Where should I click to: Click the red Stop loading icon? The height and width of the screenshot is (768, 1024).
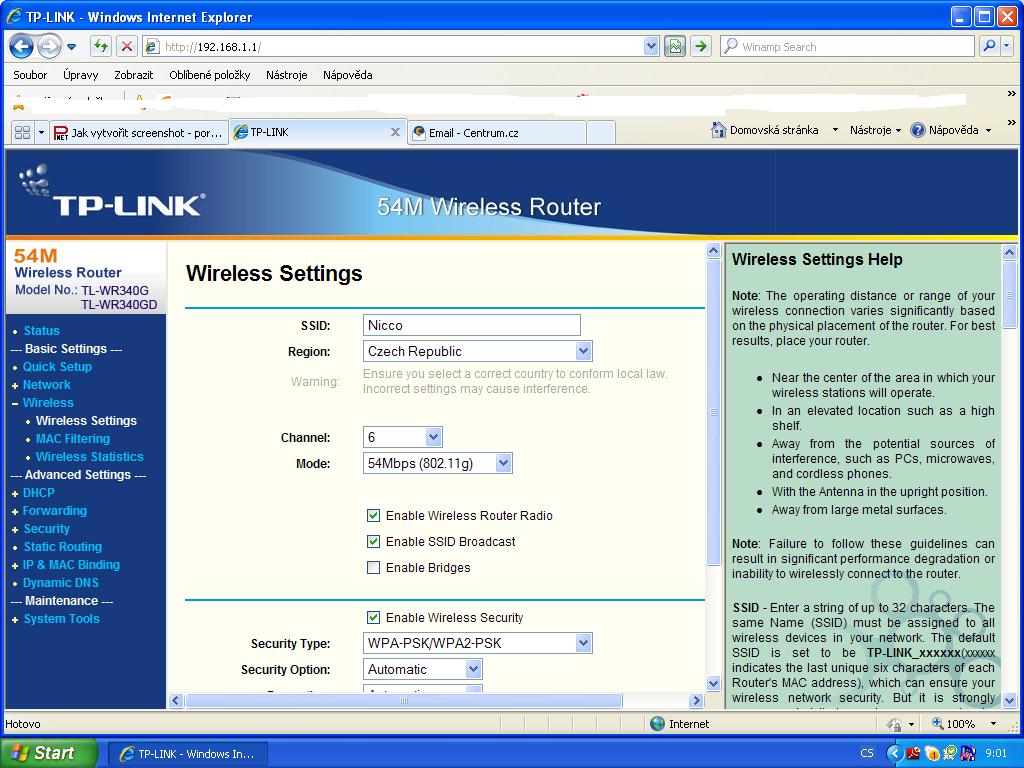(x=127, y=46)
